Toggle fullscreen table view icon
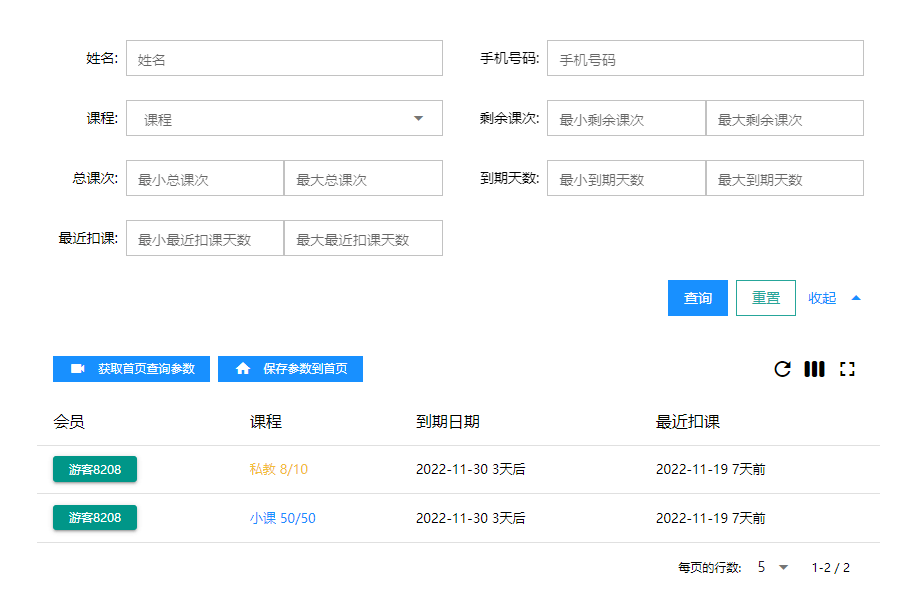 847,369
